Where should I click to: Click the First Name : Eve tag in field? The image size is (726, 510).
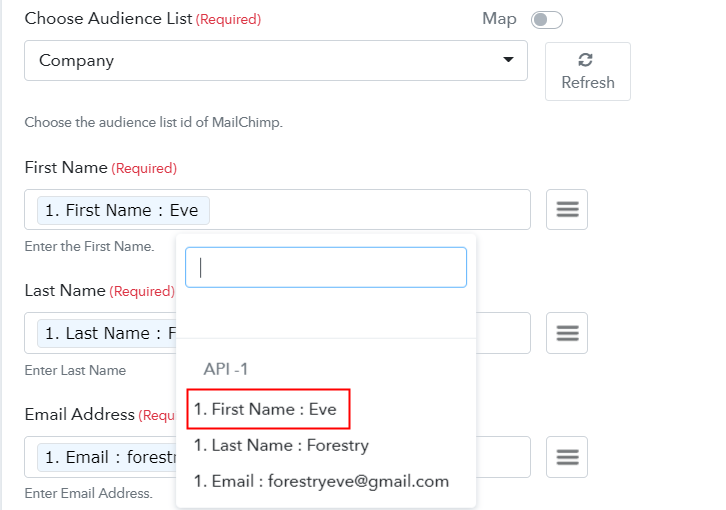pos(122,211)
